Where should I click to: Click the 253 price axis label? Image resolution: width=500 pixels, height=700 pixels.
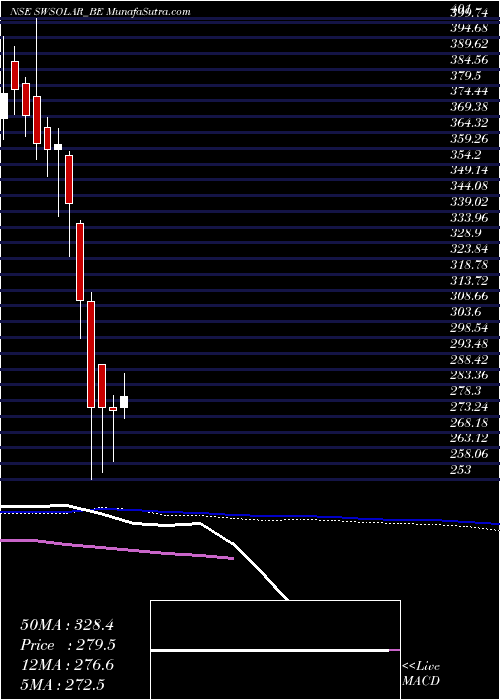[461, 469]
